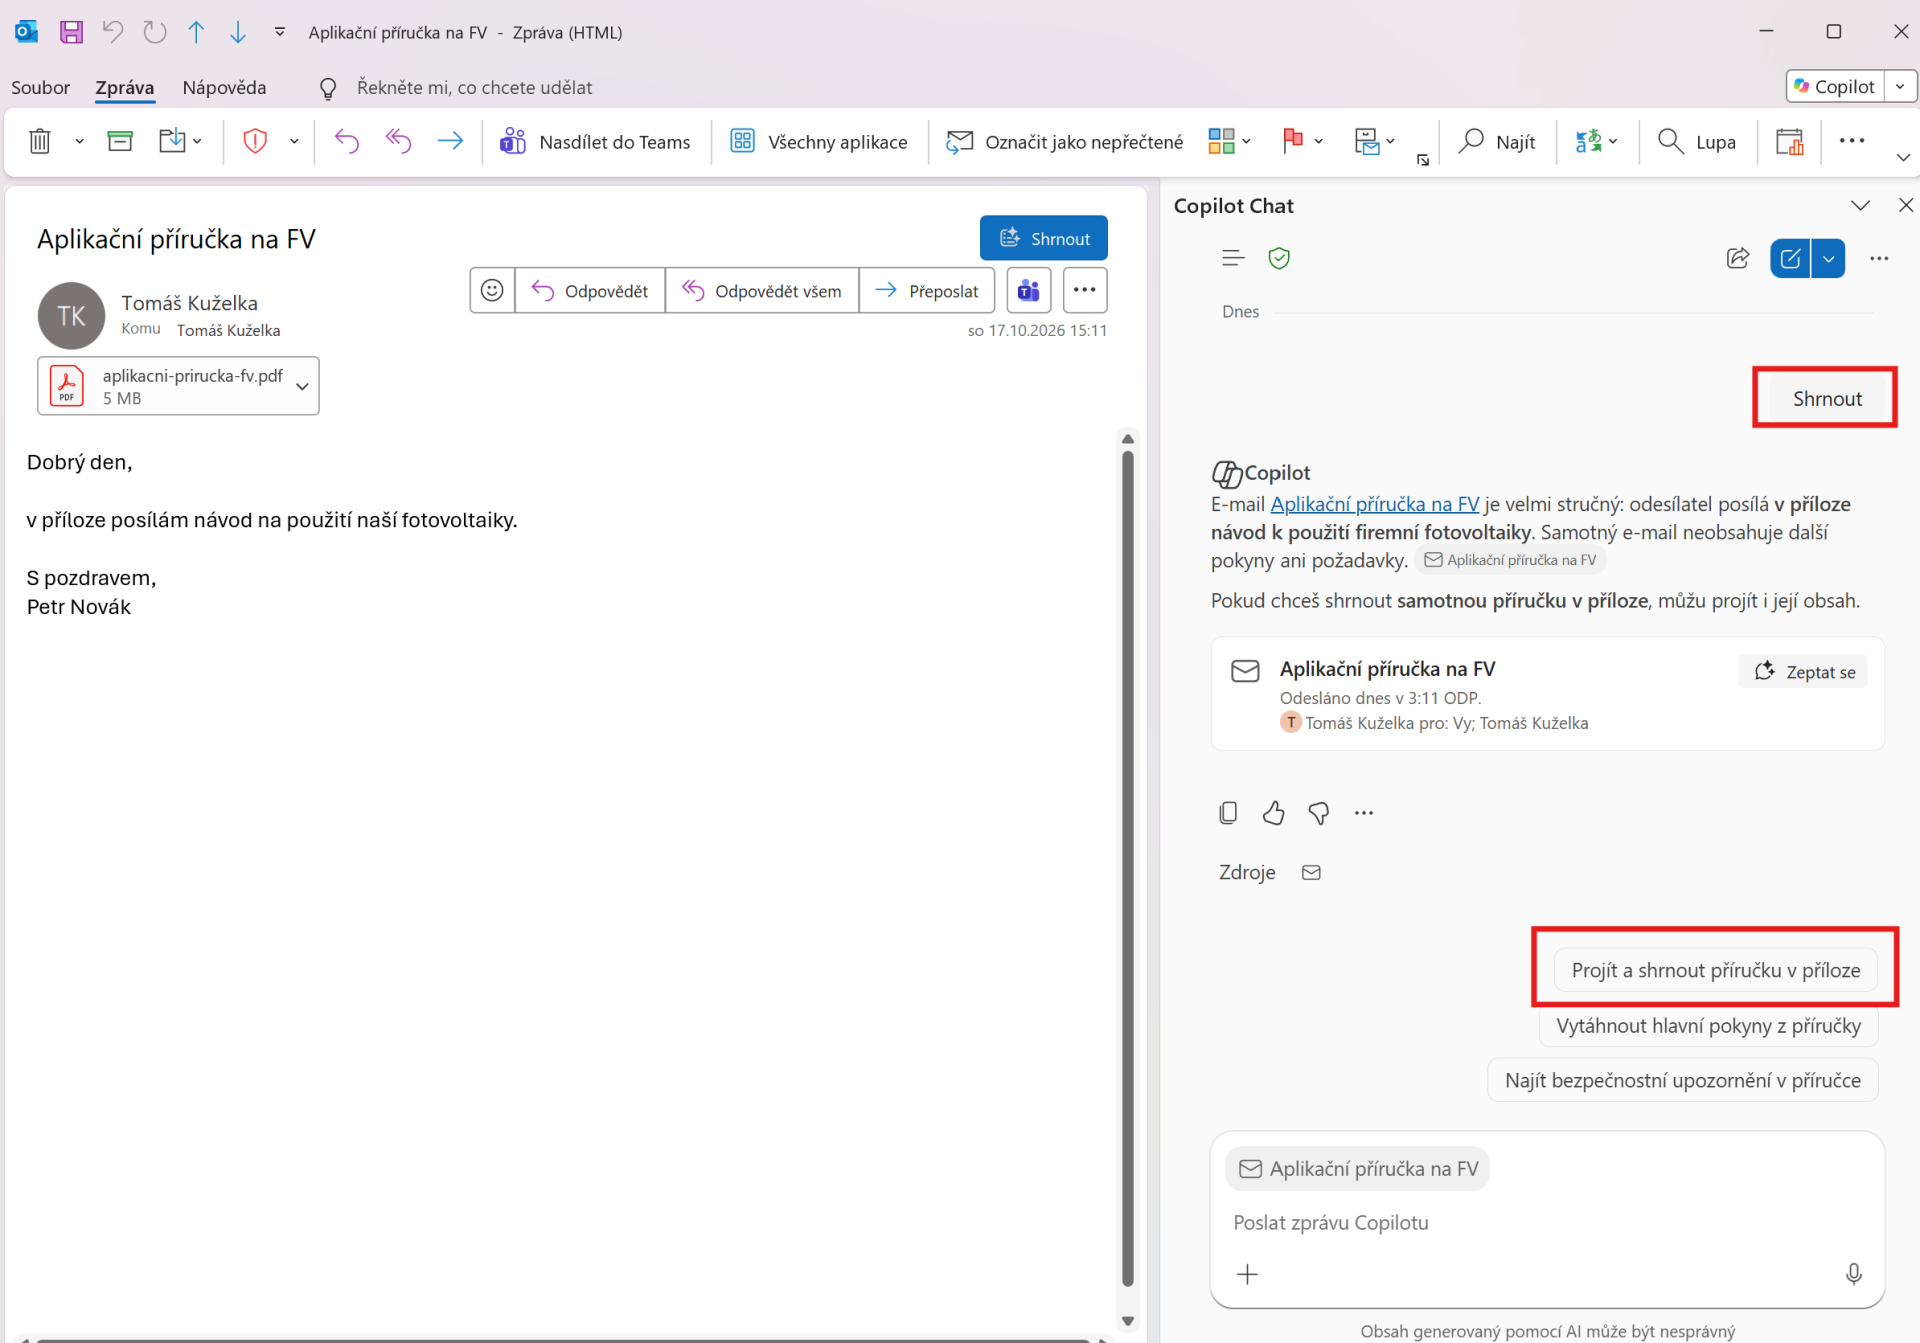The height and width of the screenshot is (1343, 1920).
Task: Save the message using the floppy disk icon
Action: (71, 32)
